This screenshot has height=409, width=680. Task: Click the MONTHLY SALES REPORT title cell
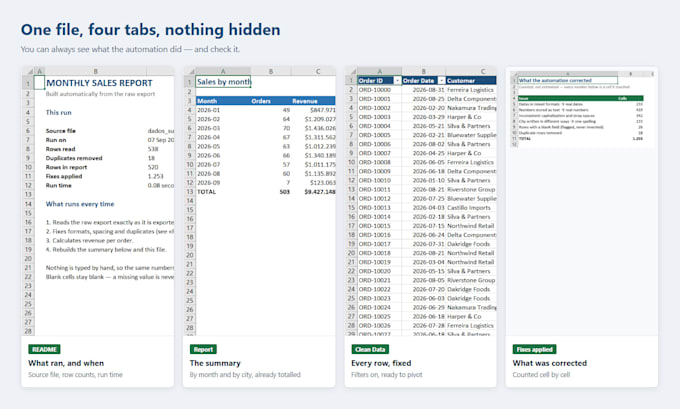click(x=99, y=83)
